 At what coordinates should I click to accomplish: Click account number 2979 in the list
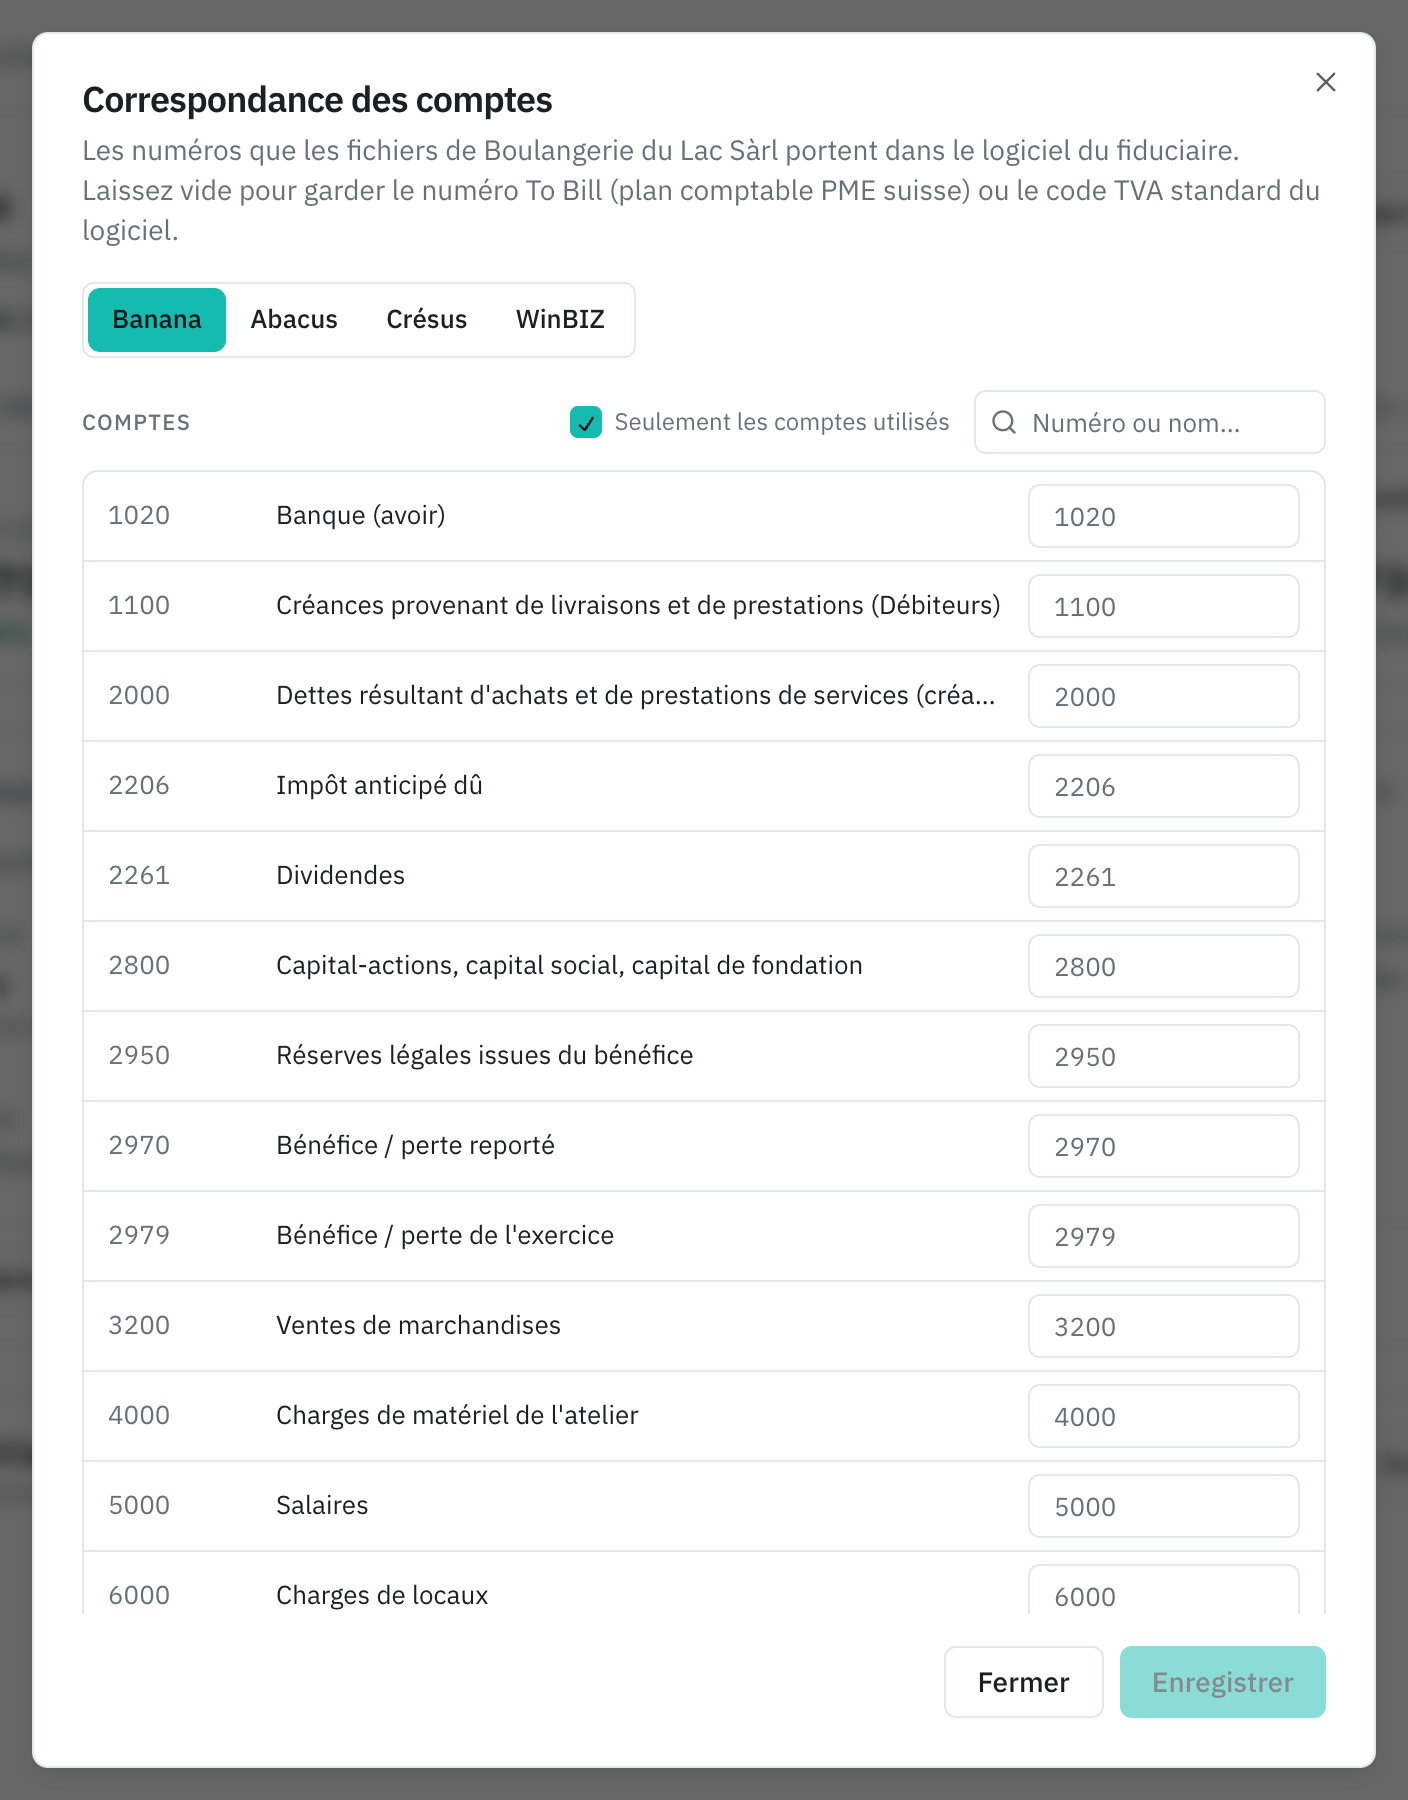(x=139, y=1236)
